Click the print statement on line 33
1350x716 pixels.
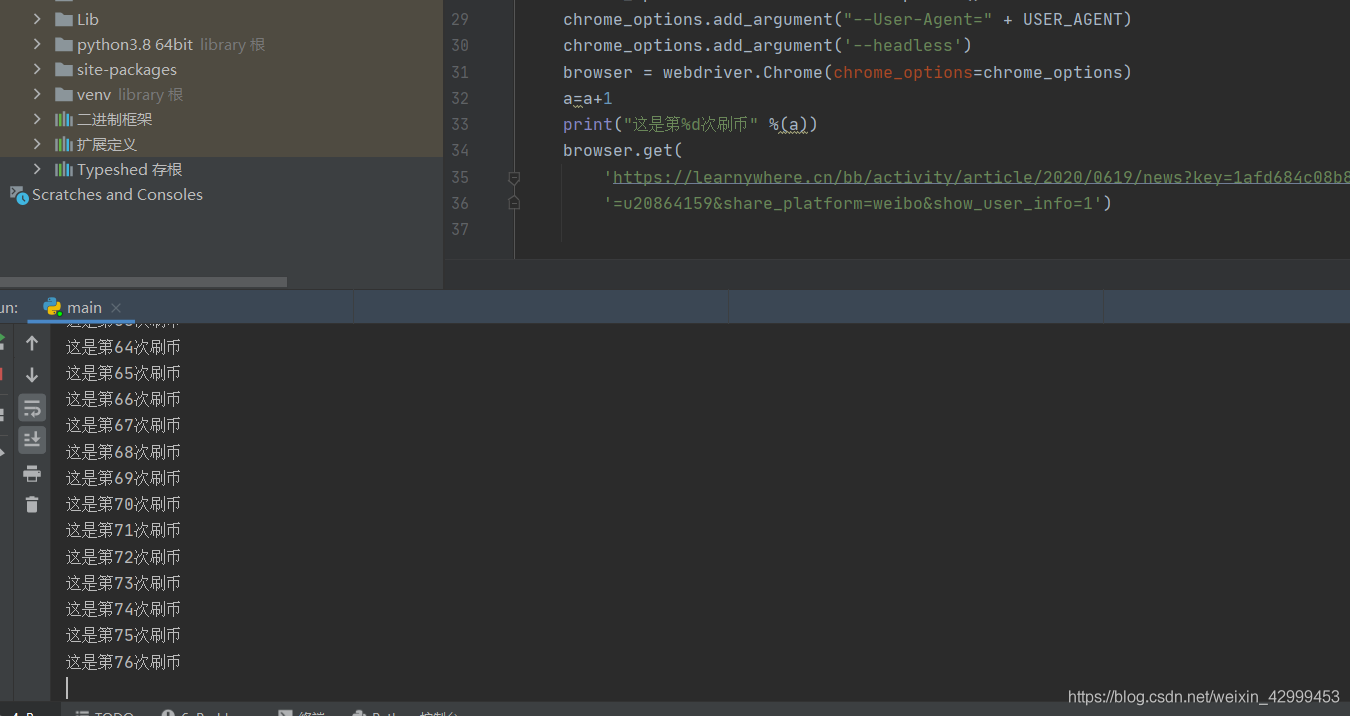tap(691, 124)
